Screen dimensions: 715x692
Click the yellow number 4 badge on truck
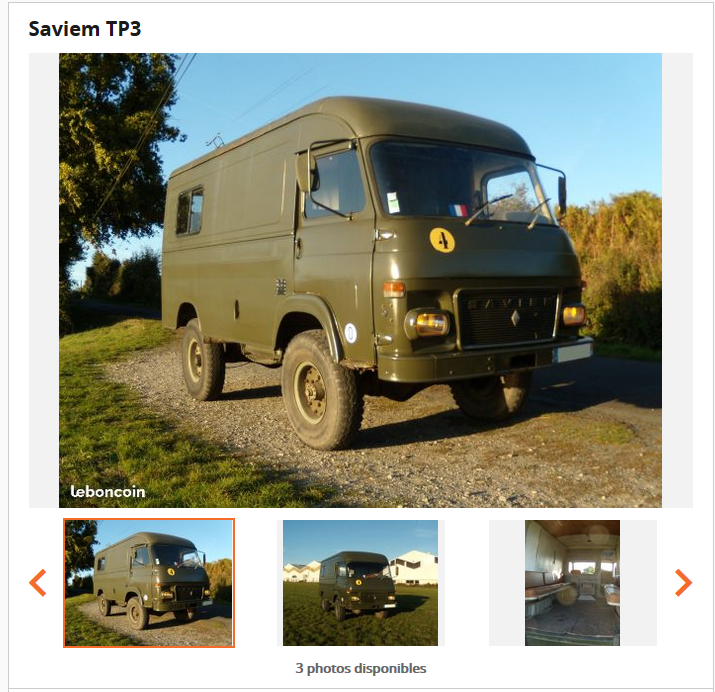coord(442,240)
